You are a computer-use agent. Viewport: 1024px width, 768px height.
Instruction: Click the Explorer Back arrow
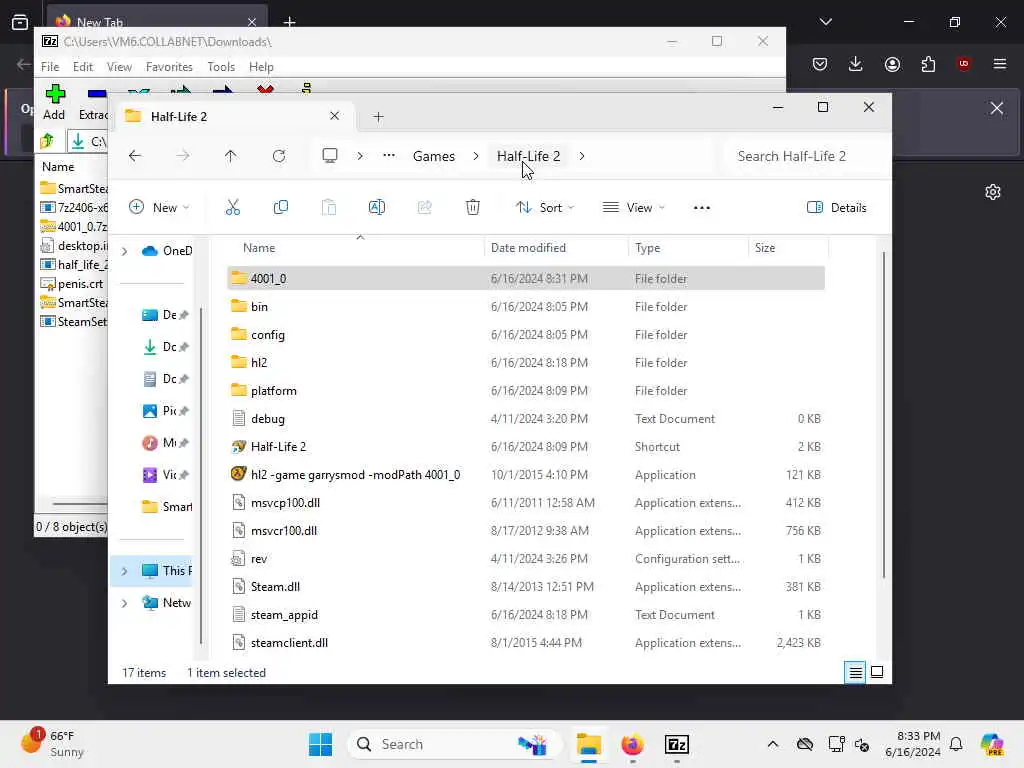click(135, 156)
